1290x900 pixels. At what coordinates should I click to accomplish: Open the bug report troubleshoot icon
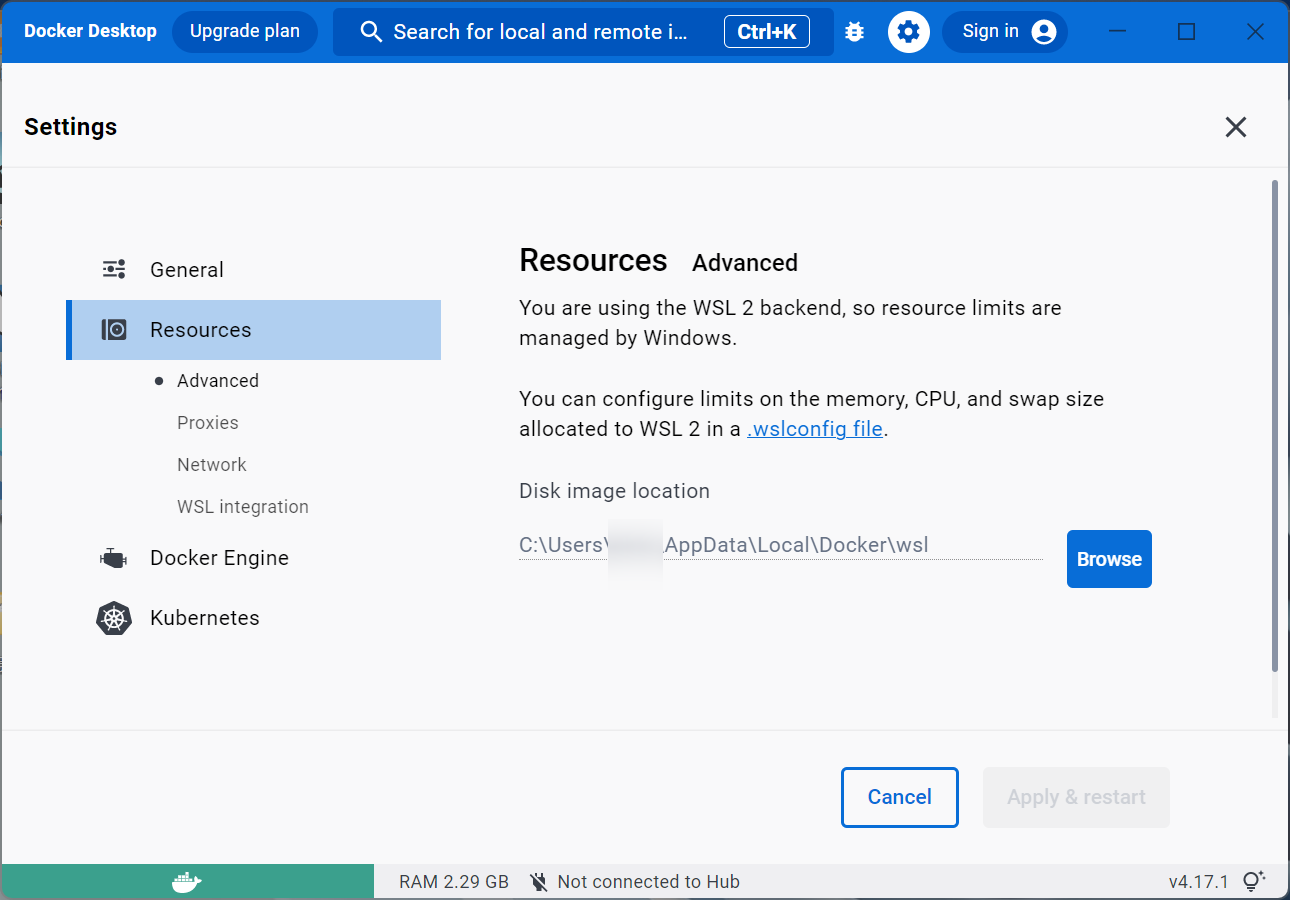pos(854,32)
